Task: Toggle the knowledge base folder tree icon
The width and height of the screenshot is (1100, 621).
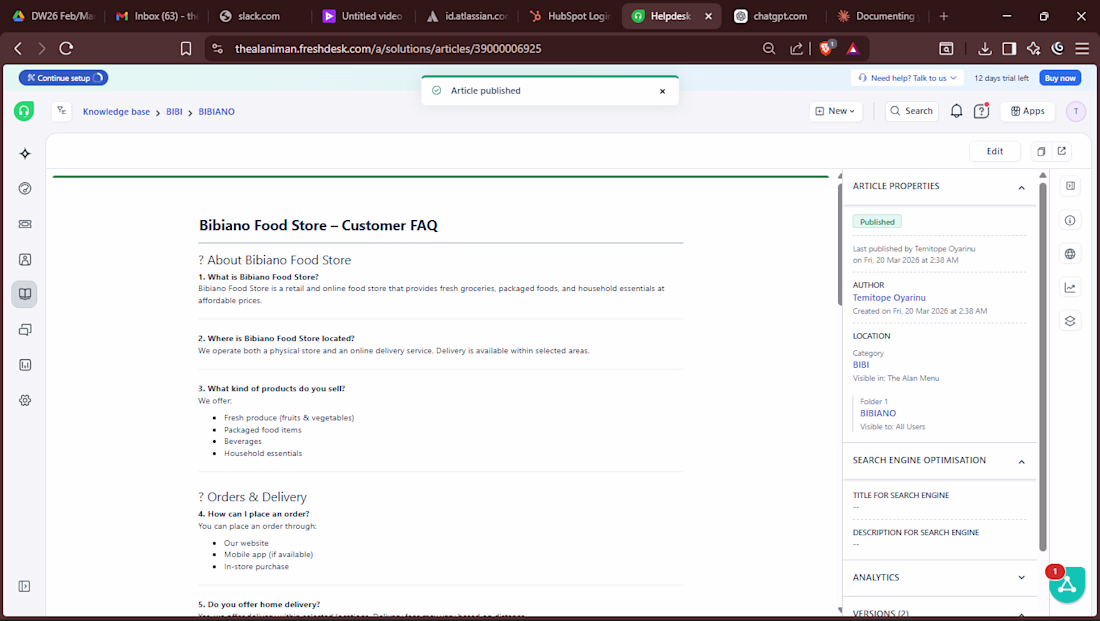Action: 62,111
